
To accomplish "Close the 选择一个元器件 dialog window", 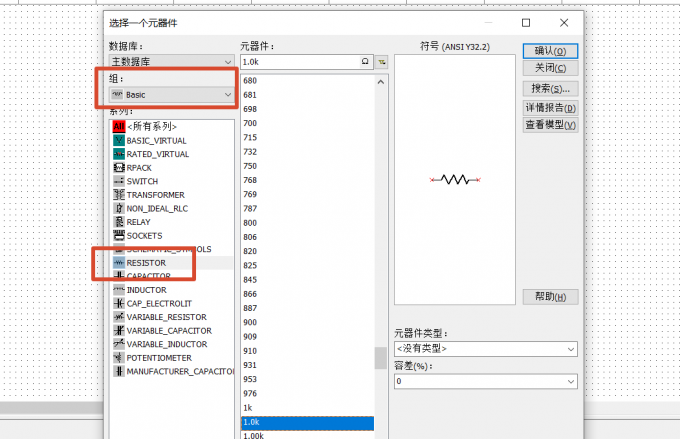I will 564,23.
